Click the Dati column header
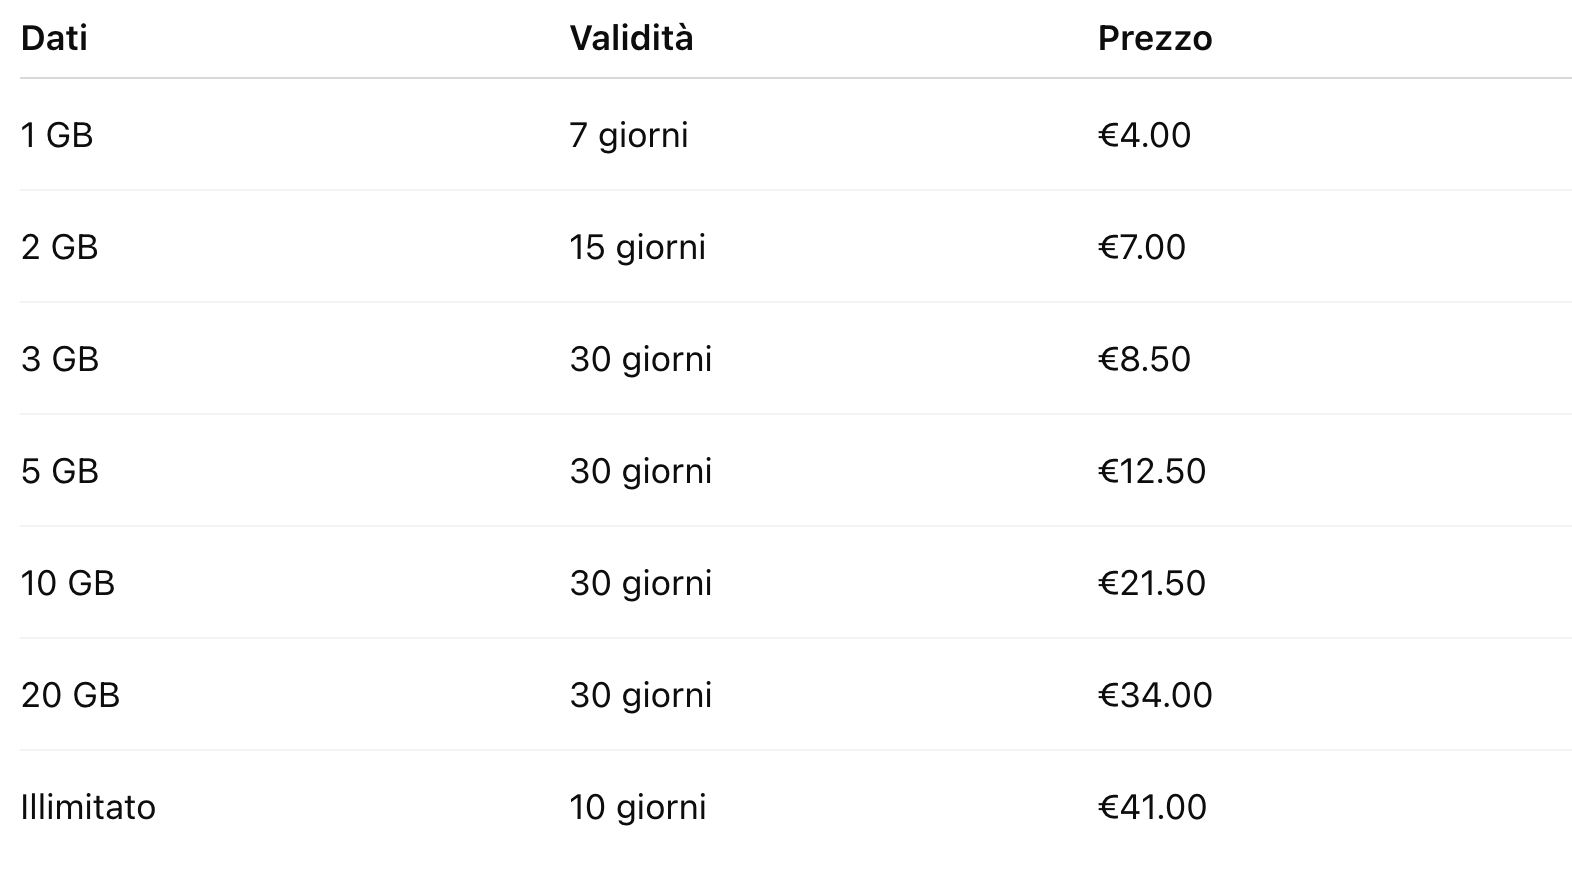This screenshot has width=1572, height=872. pos(54,39)
